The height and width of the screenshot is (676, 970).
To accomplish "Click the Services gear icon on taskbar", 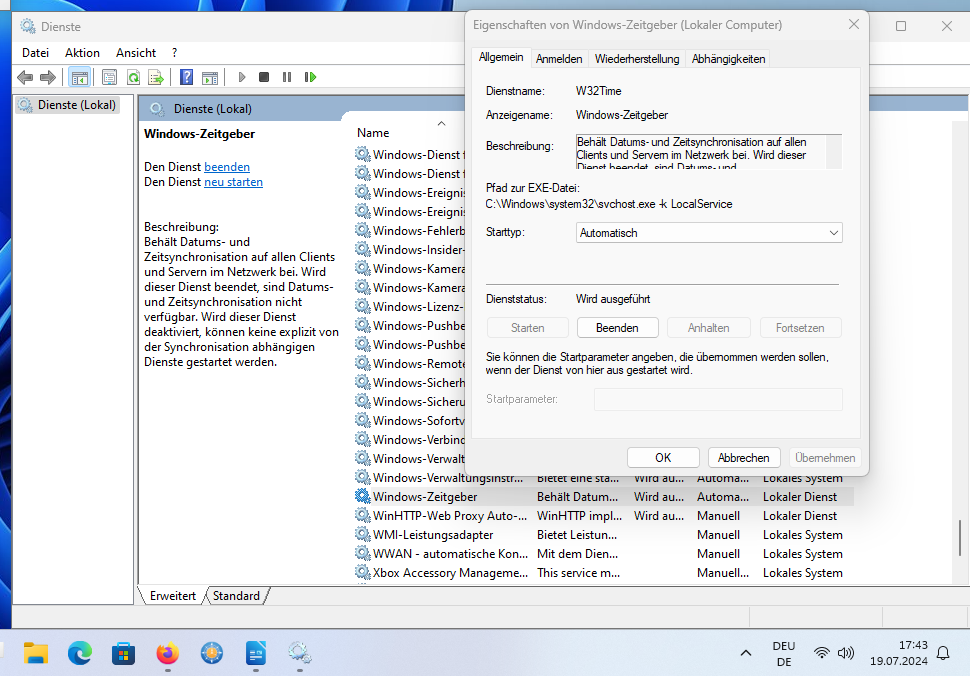I will pos(299,653).
